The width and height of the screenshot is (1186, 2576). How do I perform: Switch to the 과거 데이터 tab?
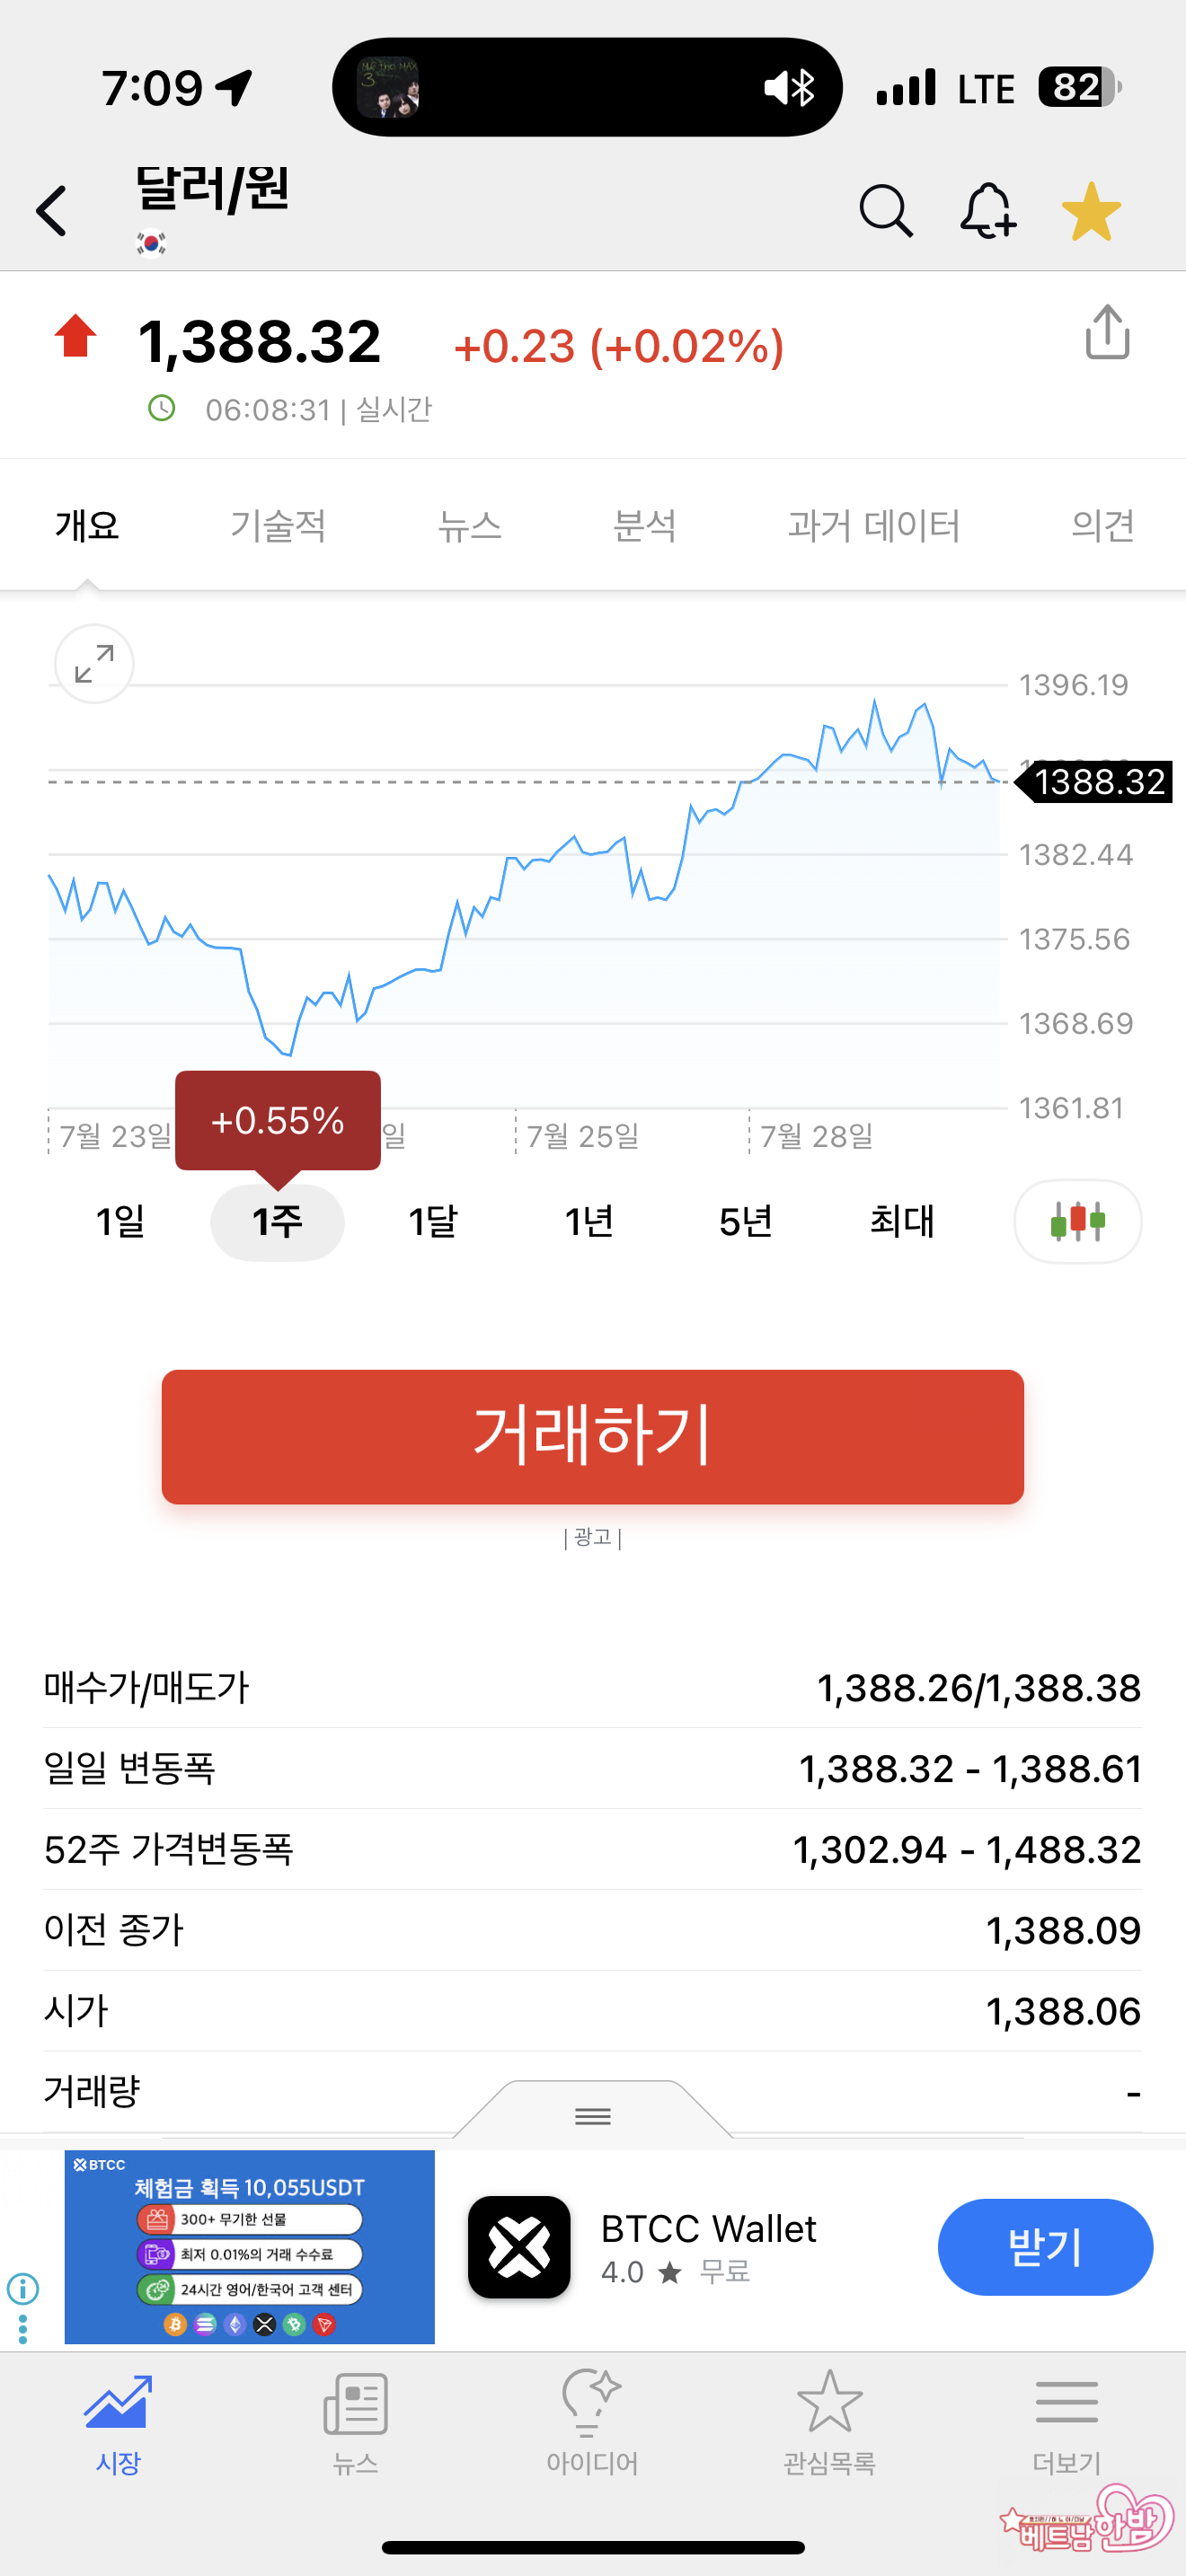pyautogui.click(x=873, y=525)
